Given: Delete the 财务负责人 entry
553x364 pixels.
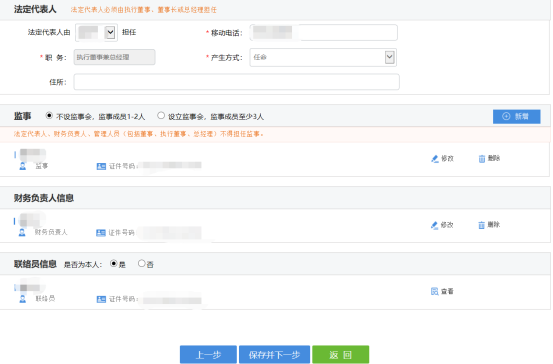Looking at the screenshot, I should 489,225.
